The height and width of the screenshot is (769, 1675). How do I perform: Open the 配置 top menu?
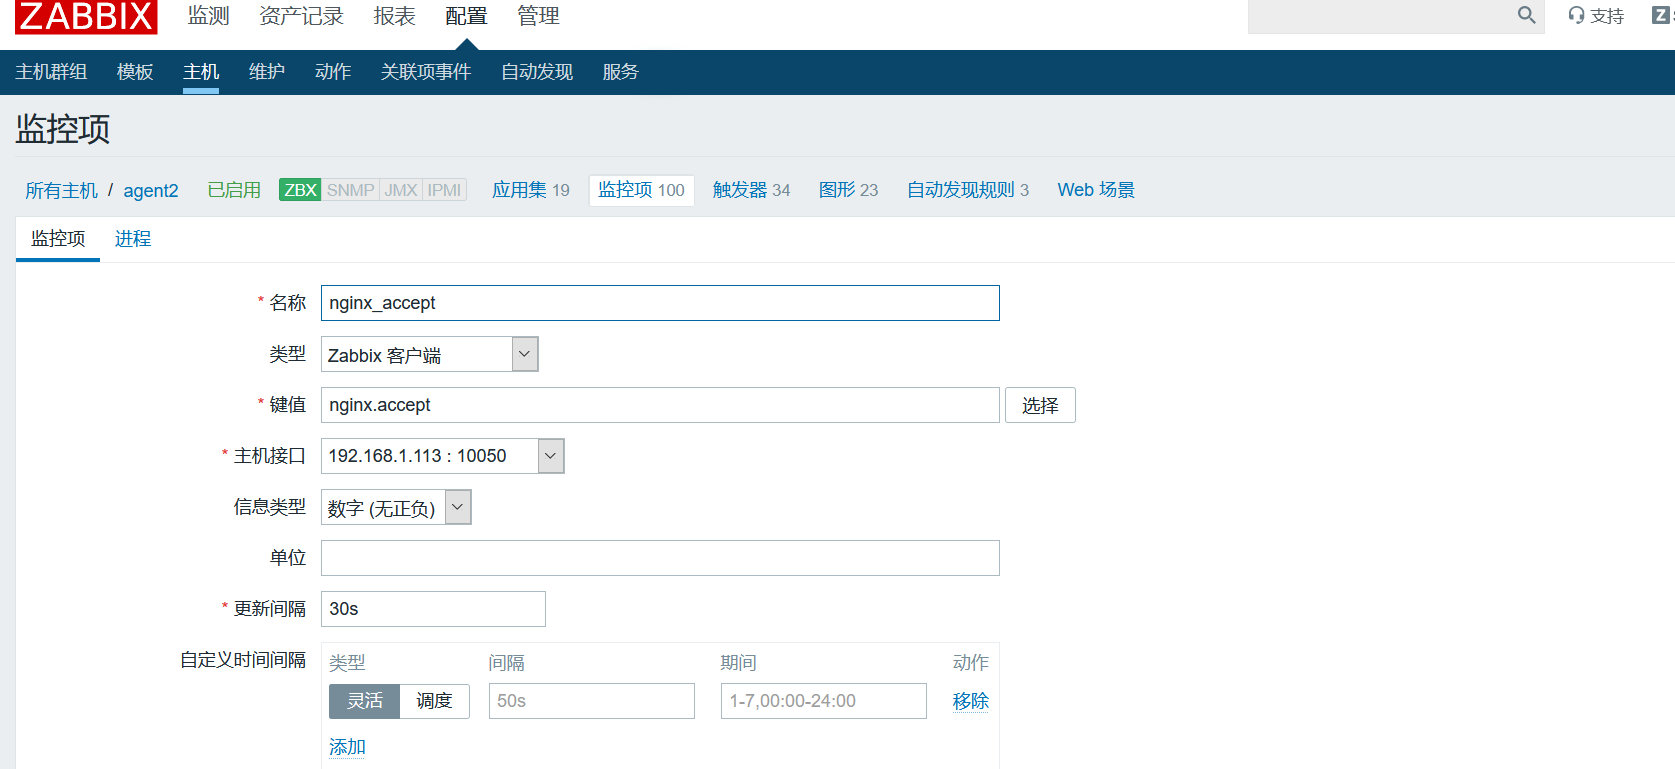coord(466,16)
